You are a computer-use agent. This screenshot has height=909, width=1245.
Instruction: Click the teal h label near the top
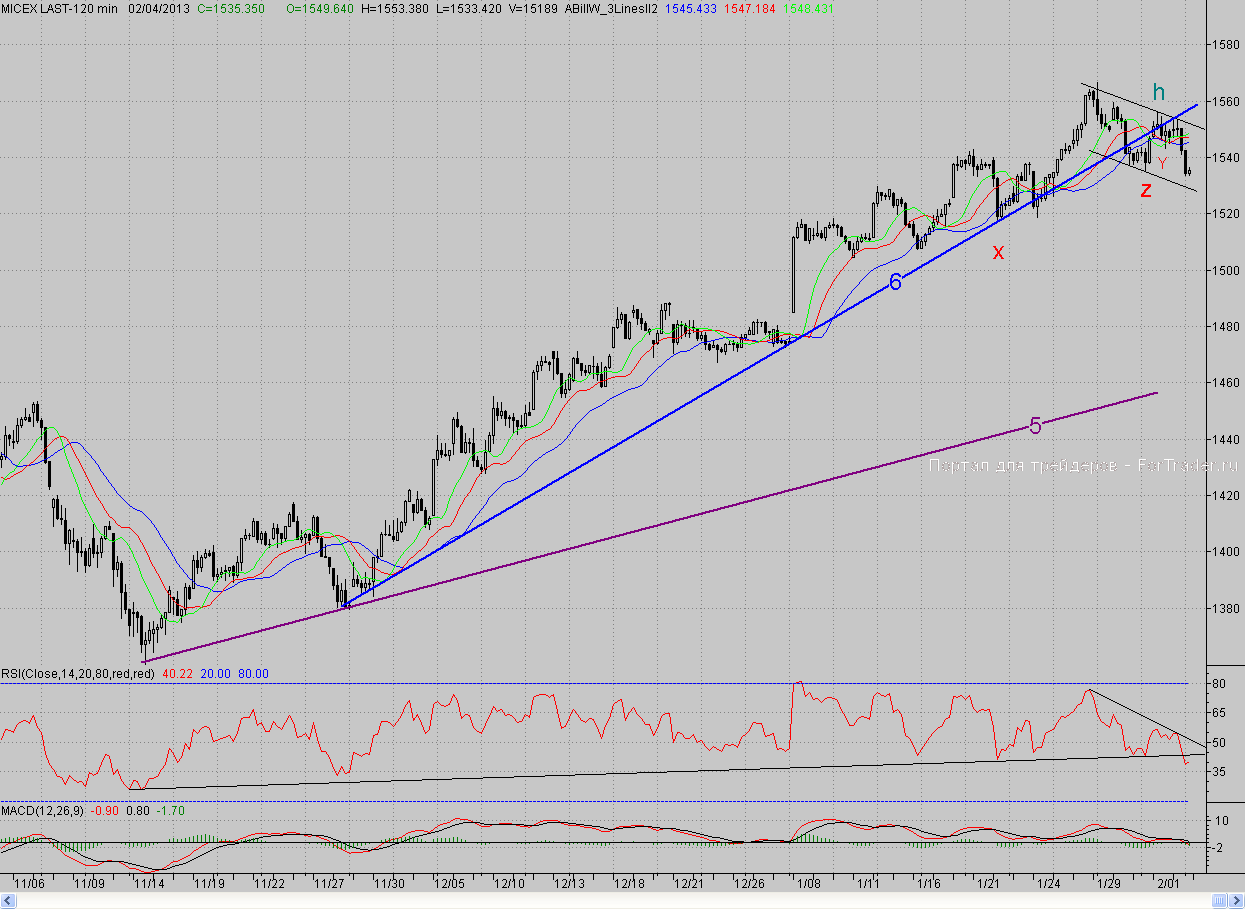click(x=1158, y=90)
